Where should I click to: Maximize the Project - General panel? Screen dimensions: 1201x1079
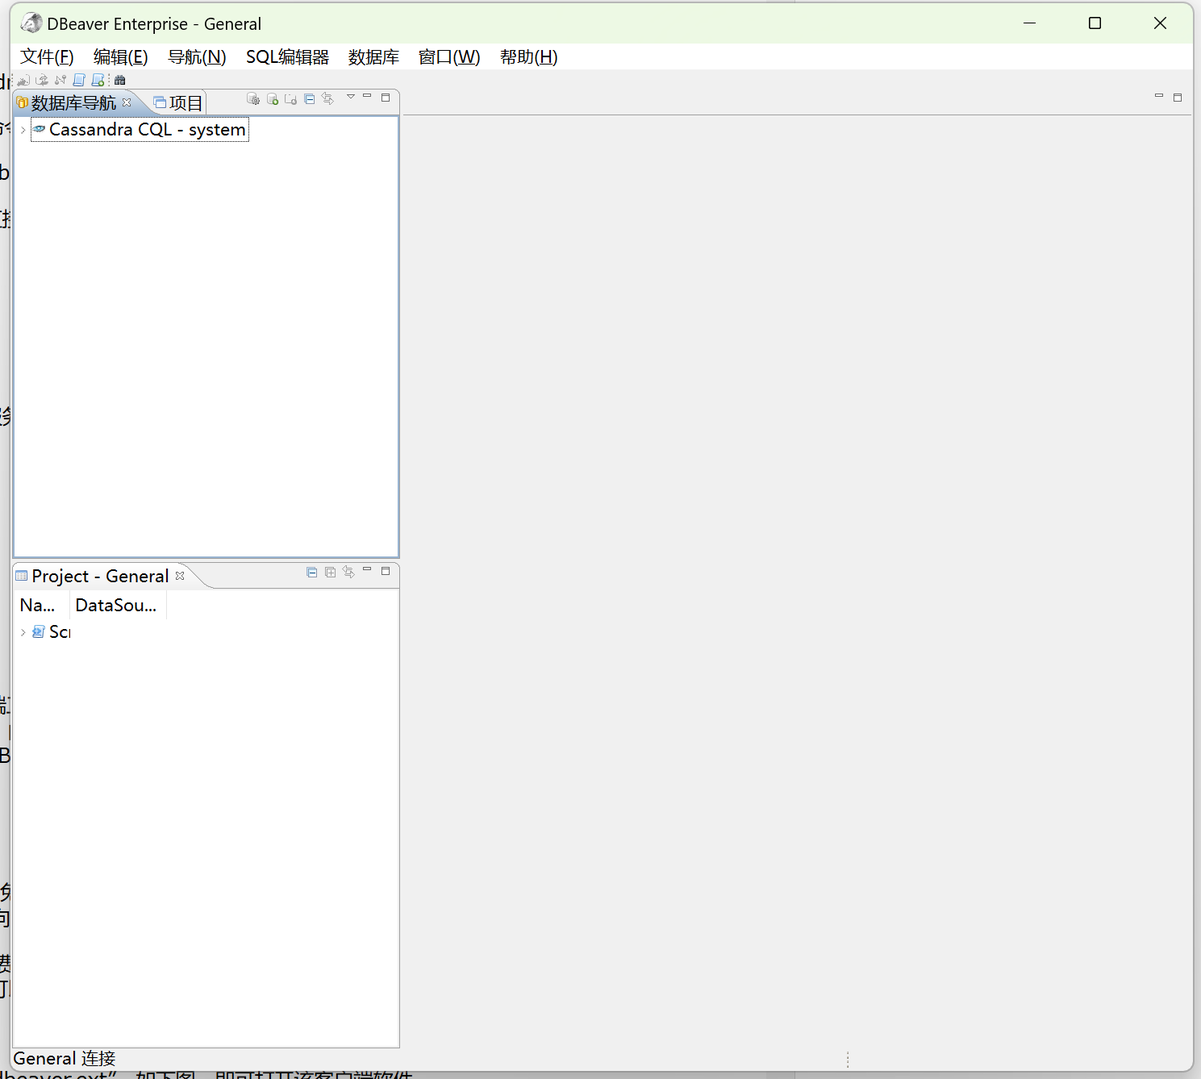coord(385,571)
